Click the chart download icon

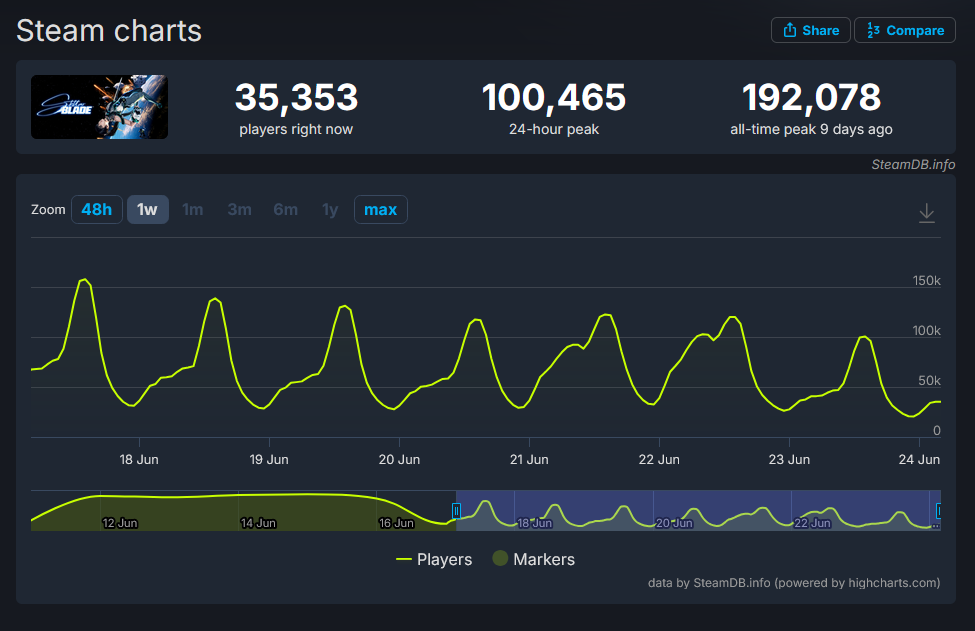926,213
